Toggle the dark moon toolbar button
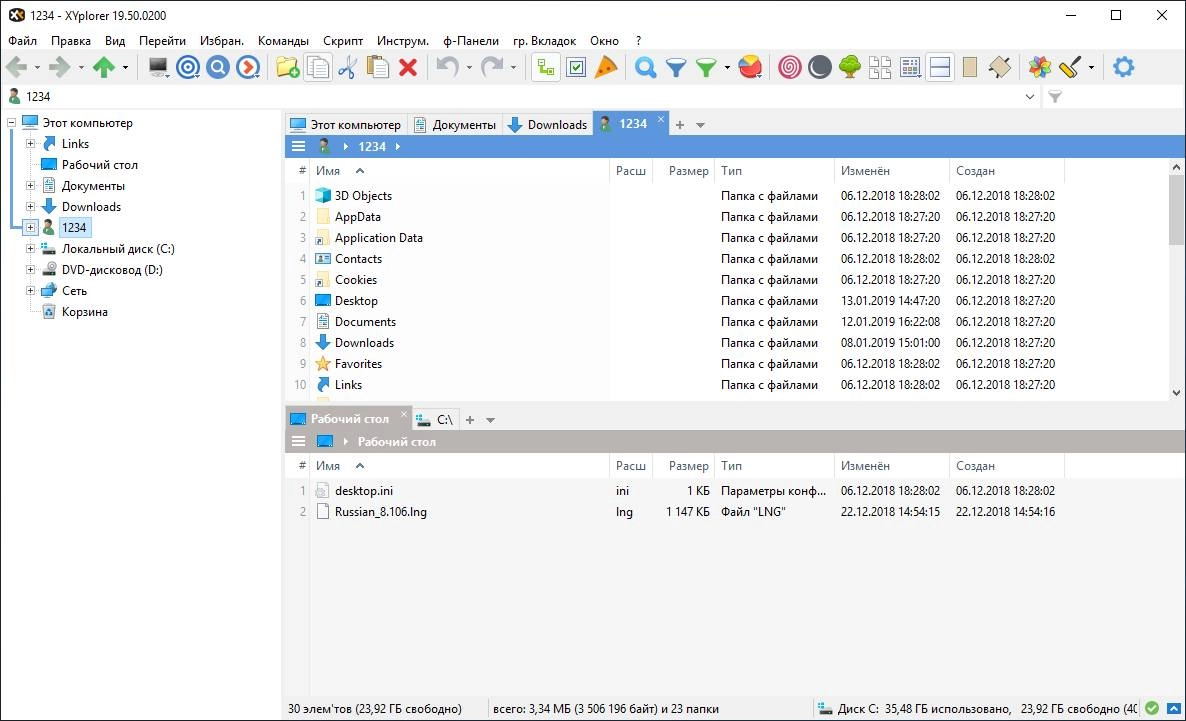This screenshot has width=1186, height=721. click(819, 67)
